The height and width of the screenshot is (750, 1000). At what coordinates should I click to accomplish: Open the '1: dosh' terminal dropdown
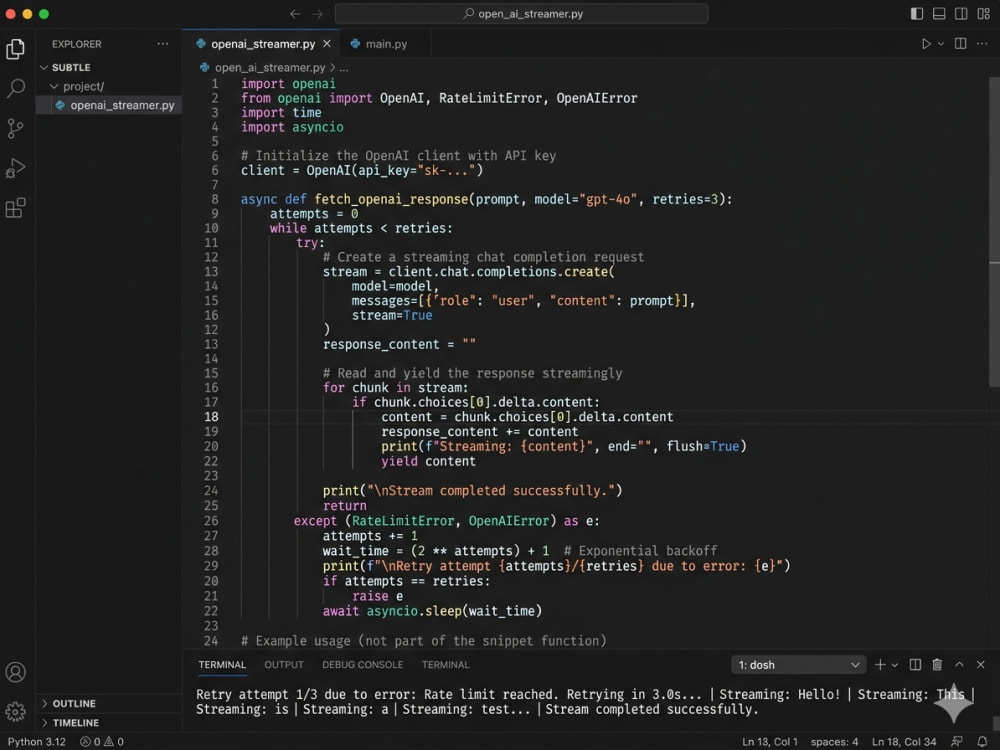pos(798,665)
